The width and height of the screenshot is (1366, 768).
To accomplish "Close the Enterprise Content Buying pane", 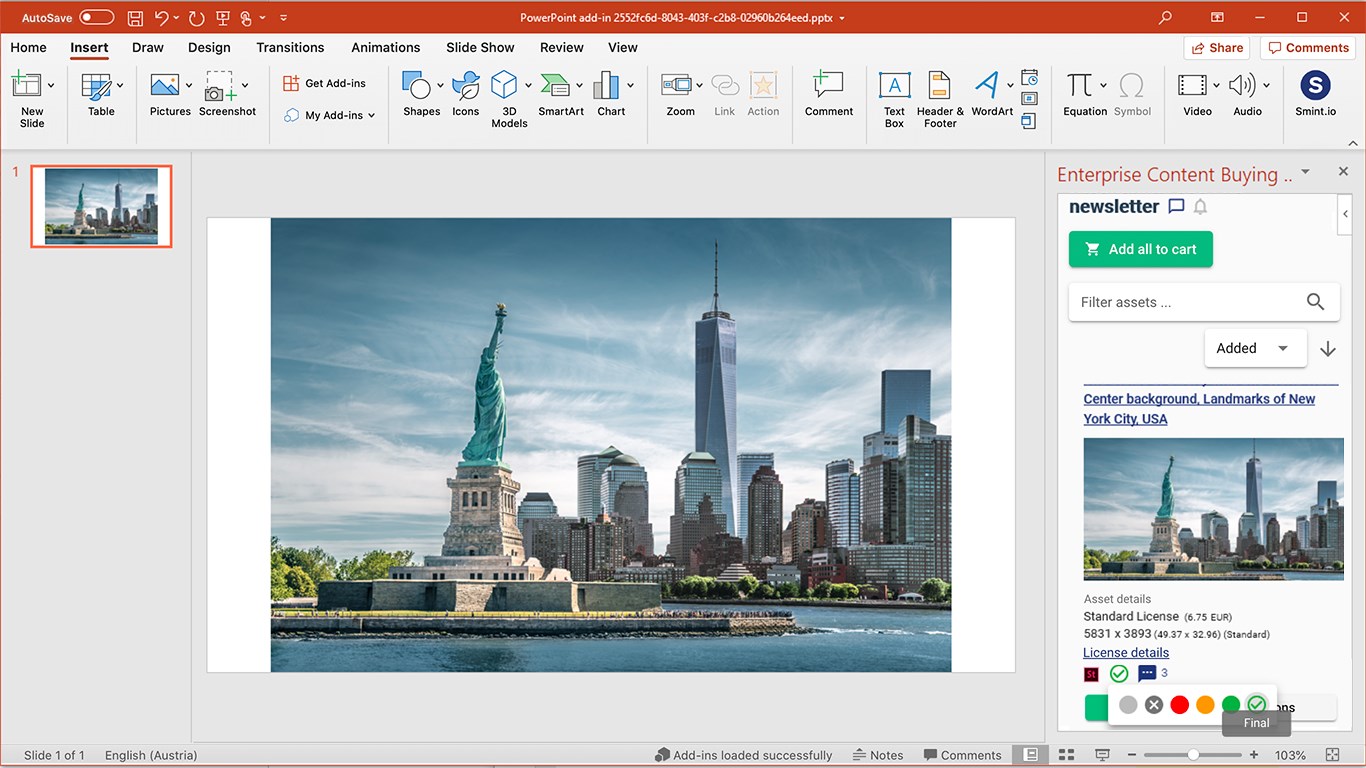I will point(1343,172).
